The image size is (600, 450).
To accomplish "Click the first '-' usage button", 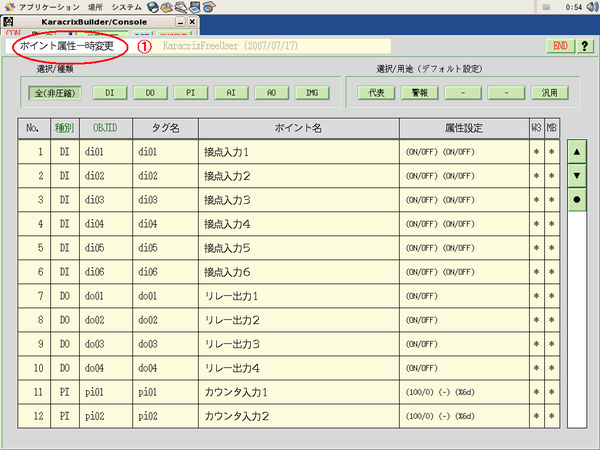I will pos(463,93).
